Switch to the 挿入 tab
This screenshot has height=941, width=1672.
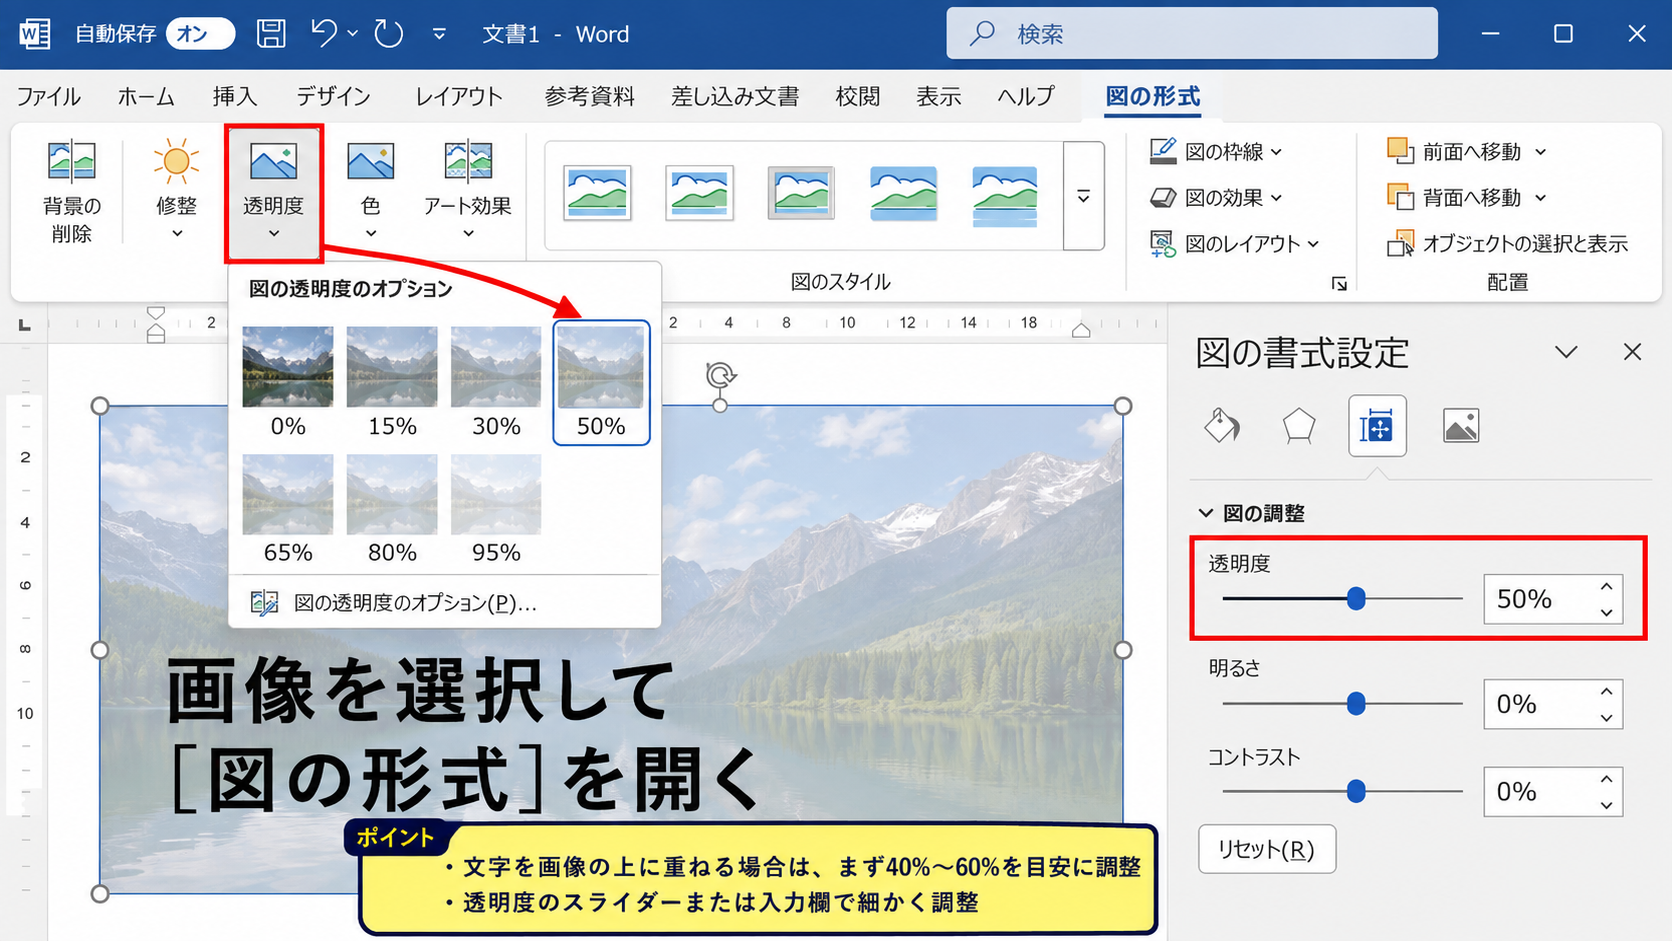tap(235, 96)
